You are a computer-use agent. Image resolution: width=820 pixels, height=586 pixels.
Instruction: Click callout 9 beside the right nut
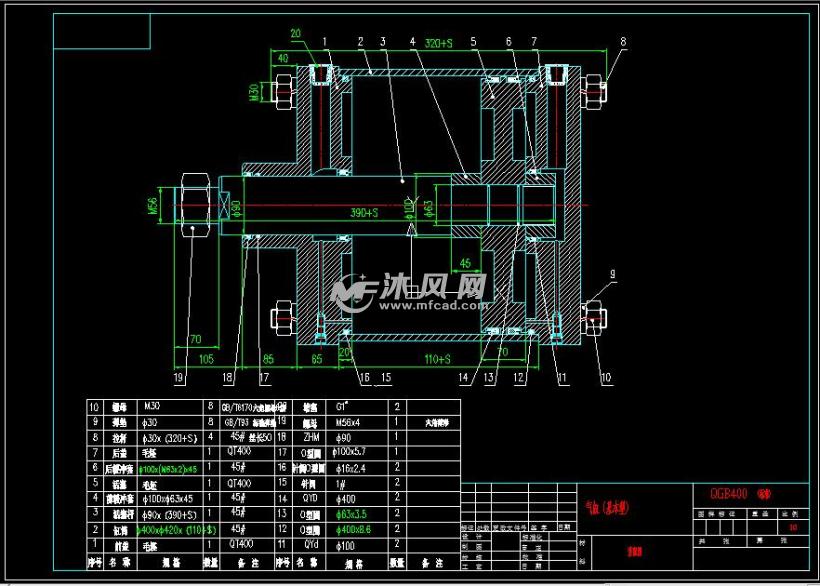point(612,274)
